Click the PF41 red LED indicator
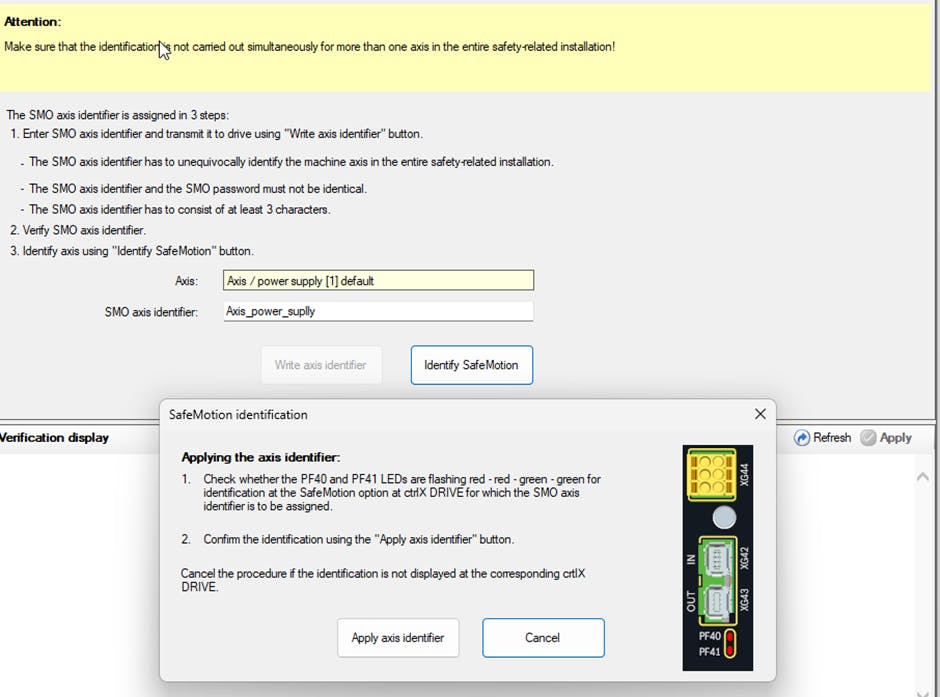 click(x=731, y=651)
